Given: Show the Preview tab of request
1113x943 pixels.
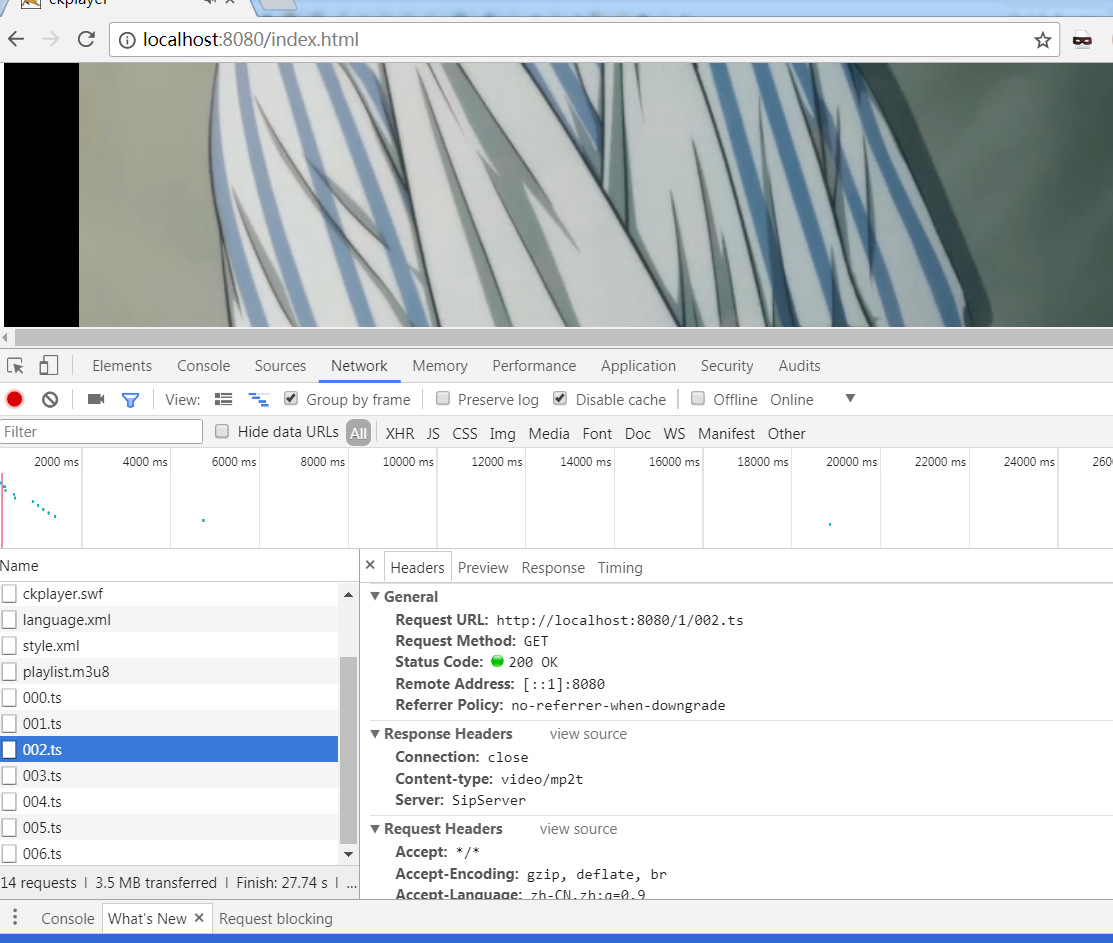Looking at the screenshot, I should (483, 568).
